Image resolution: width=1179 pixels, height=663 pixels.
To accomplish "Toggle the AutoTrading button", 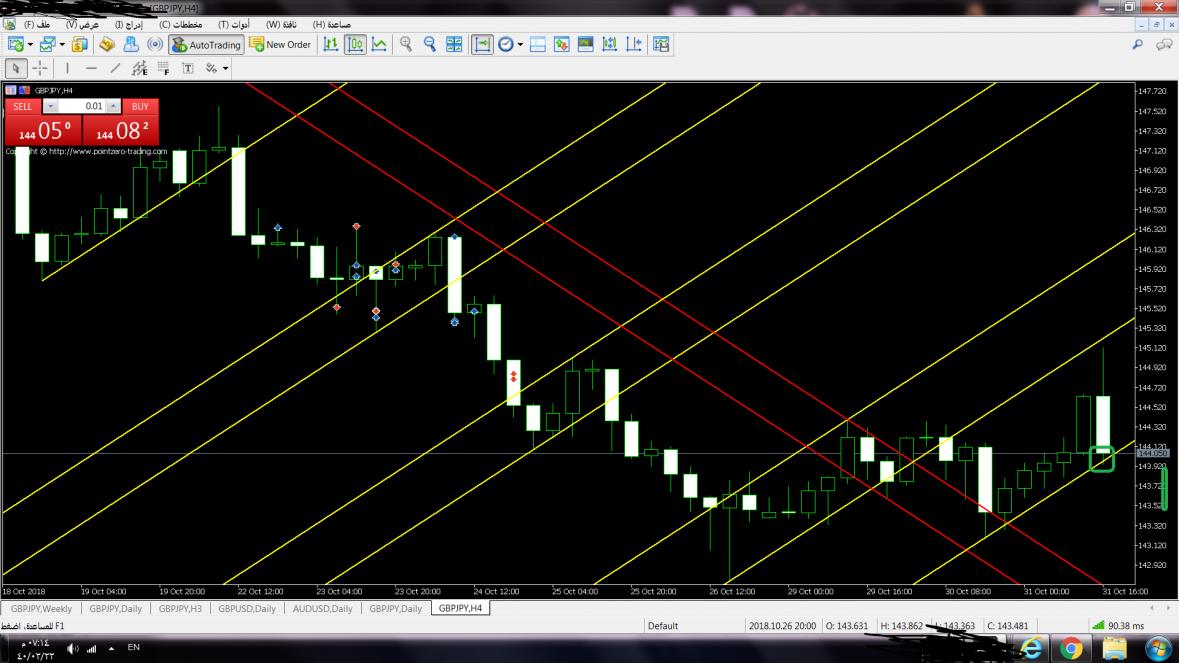I will tap(206, 44).
